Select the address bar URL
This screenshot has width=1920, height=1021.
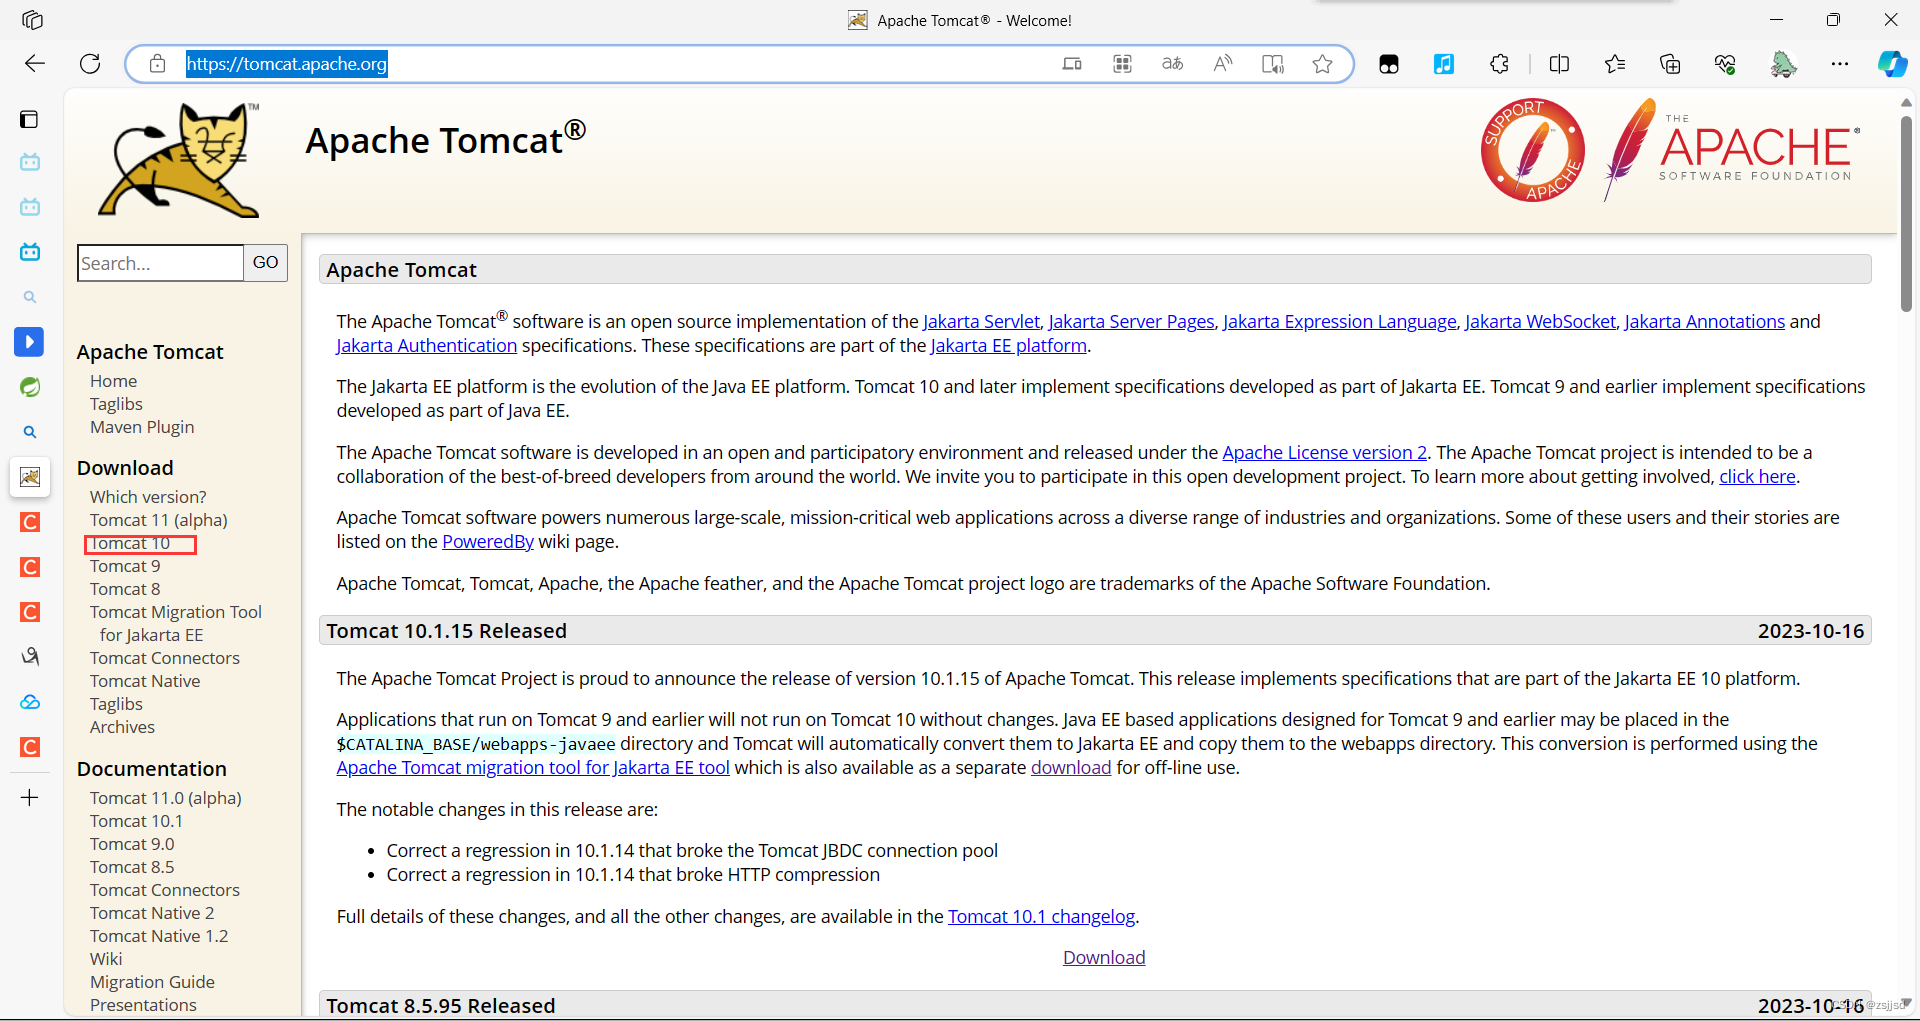[286, 64]
